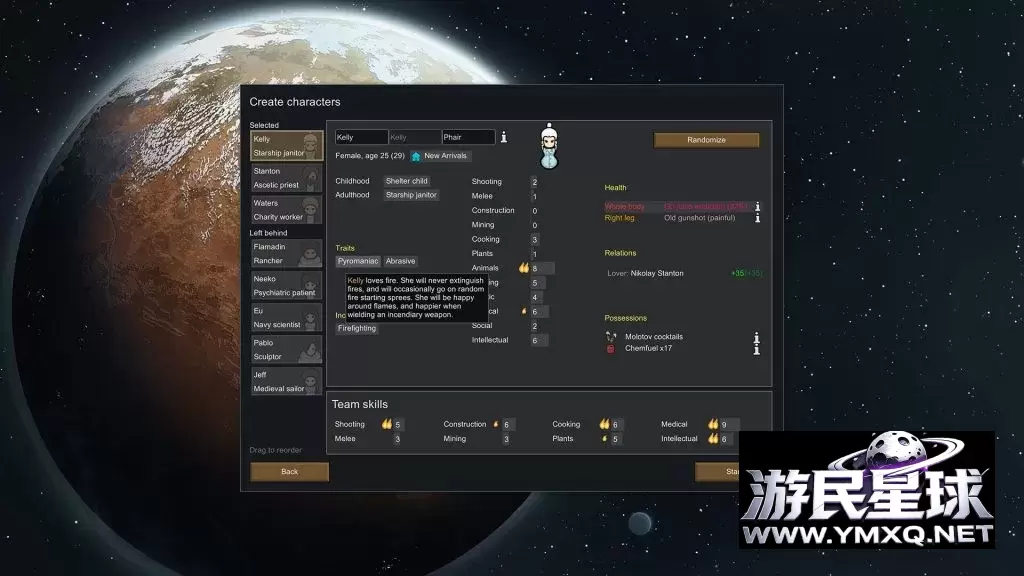Select Neeko the Psychiatric patient
1024x576 pixels.
click(287, 285)
